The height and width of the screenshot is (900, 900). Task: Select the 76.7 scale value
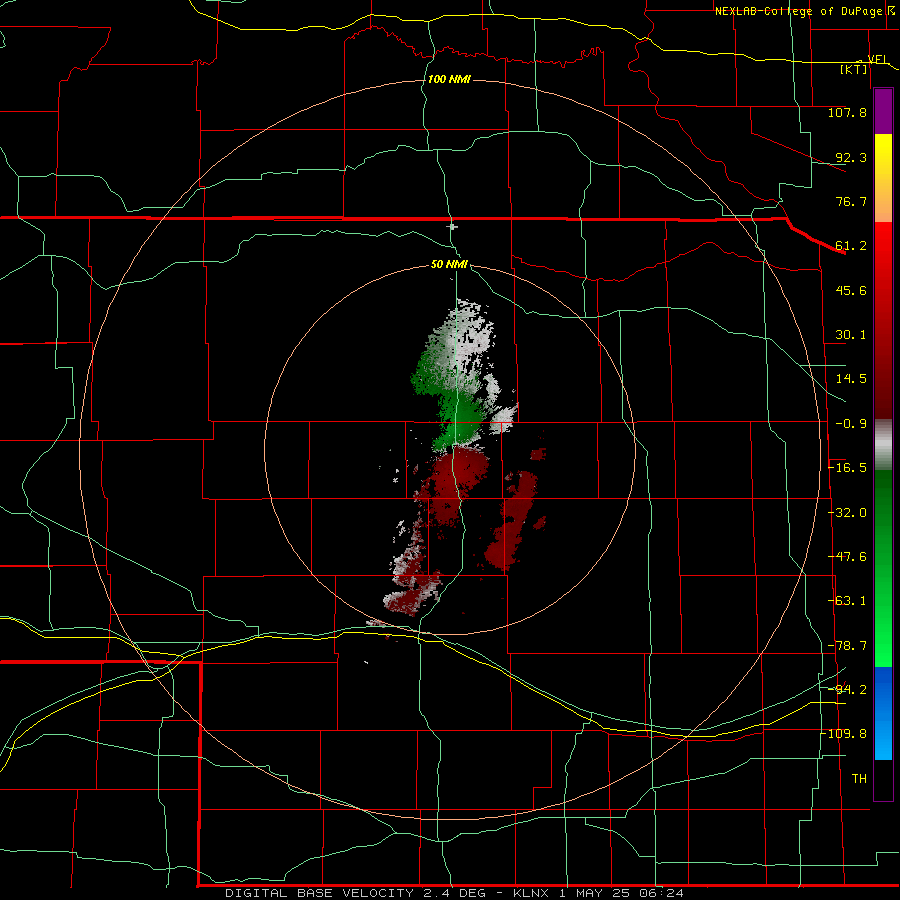pyautogui.click(x=851, y=201)
